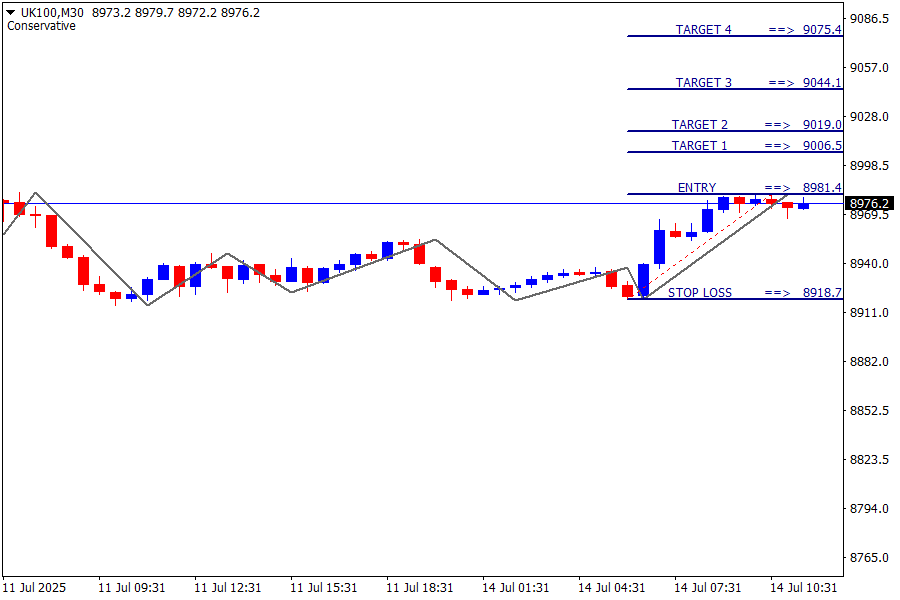The height and width of the screenshot is (600, 900).
Task: Click the 11 Jul 09:31 time label
Action: (131, 588)
